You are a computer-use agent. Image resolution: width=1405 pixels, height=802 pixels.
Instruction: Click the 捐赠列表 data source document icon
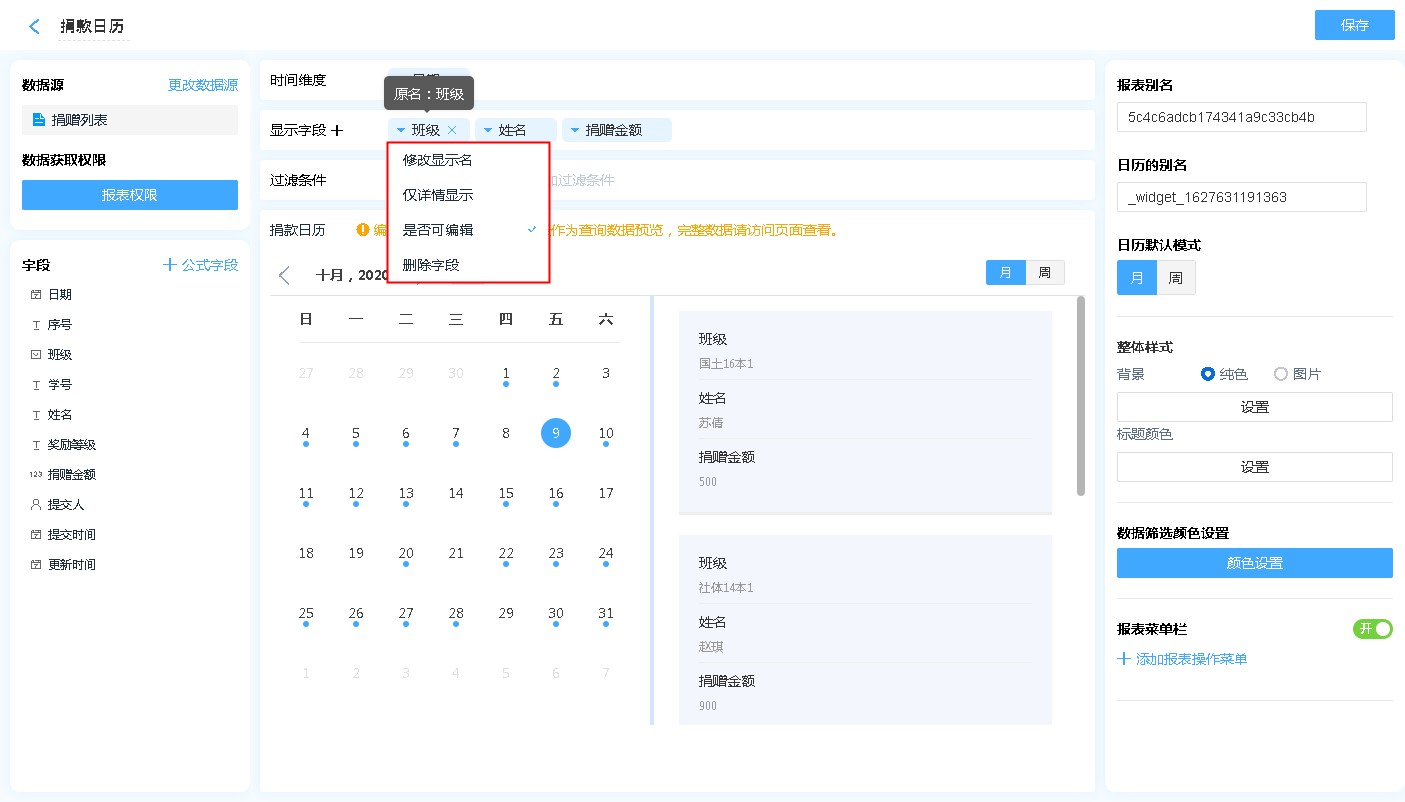(39, 120)
